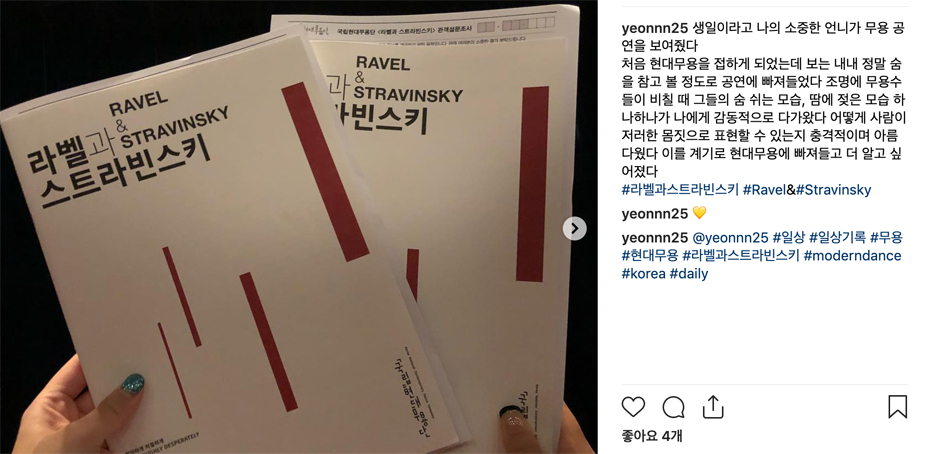Open the #현대무용 hashtag
Viewport: 930px width, 454px height.
[650, 256]
